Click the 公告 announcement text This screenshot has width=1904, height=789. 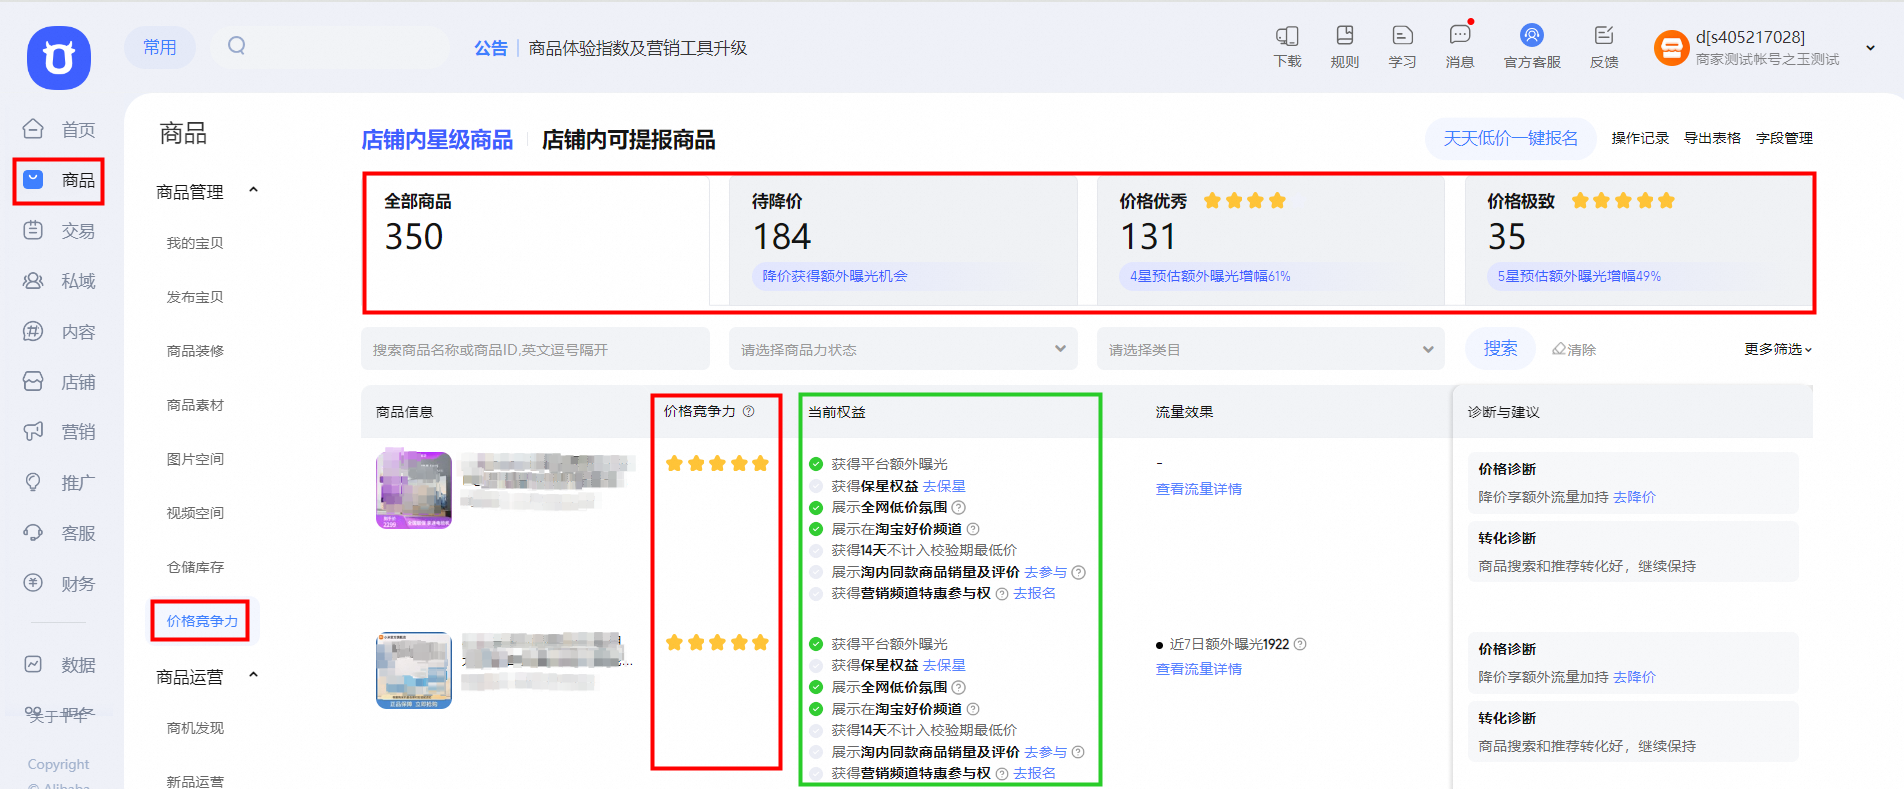coord(490,48)
